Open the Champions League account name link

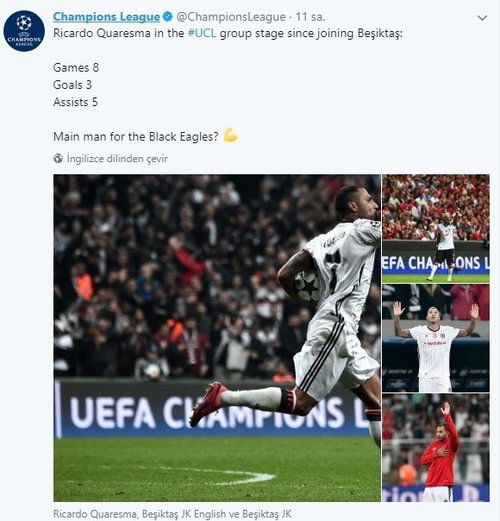pyautogui.click(x=107, y=17)
